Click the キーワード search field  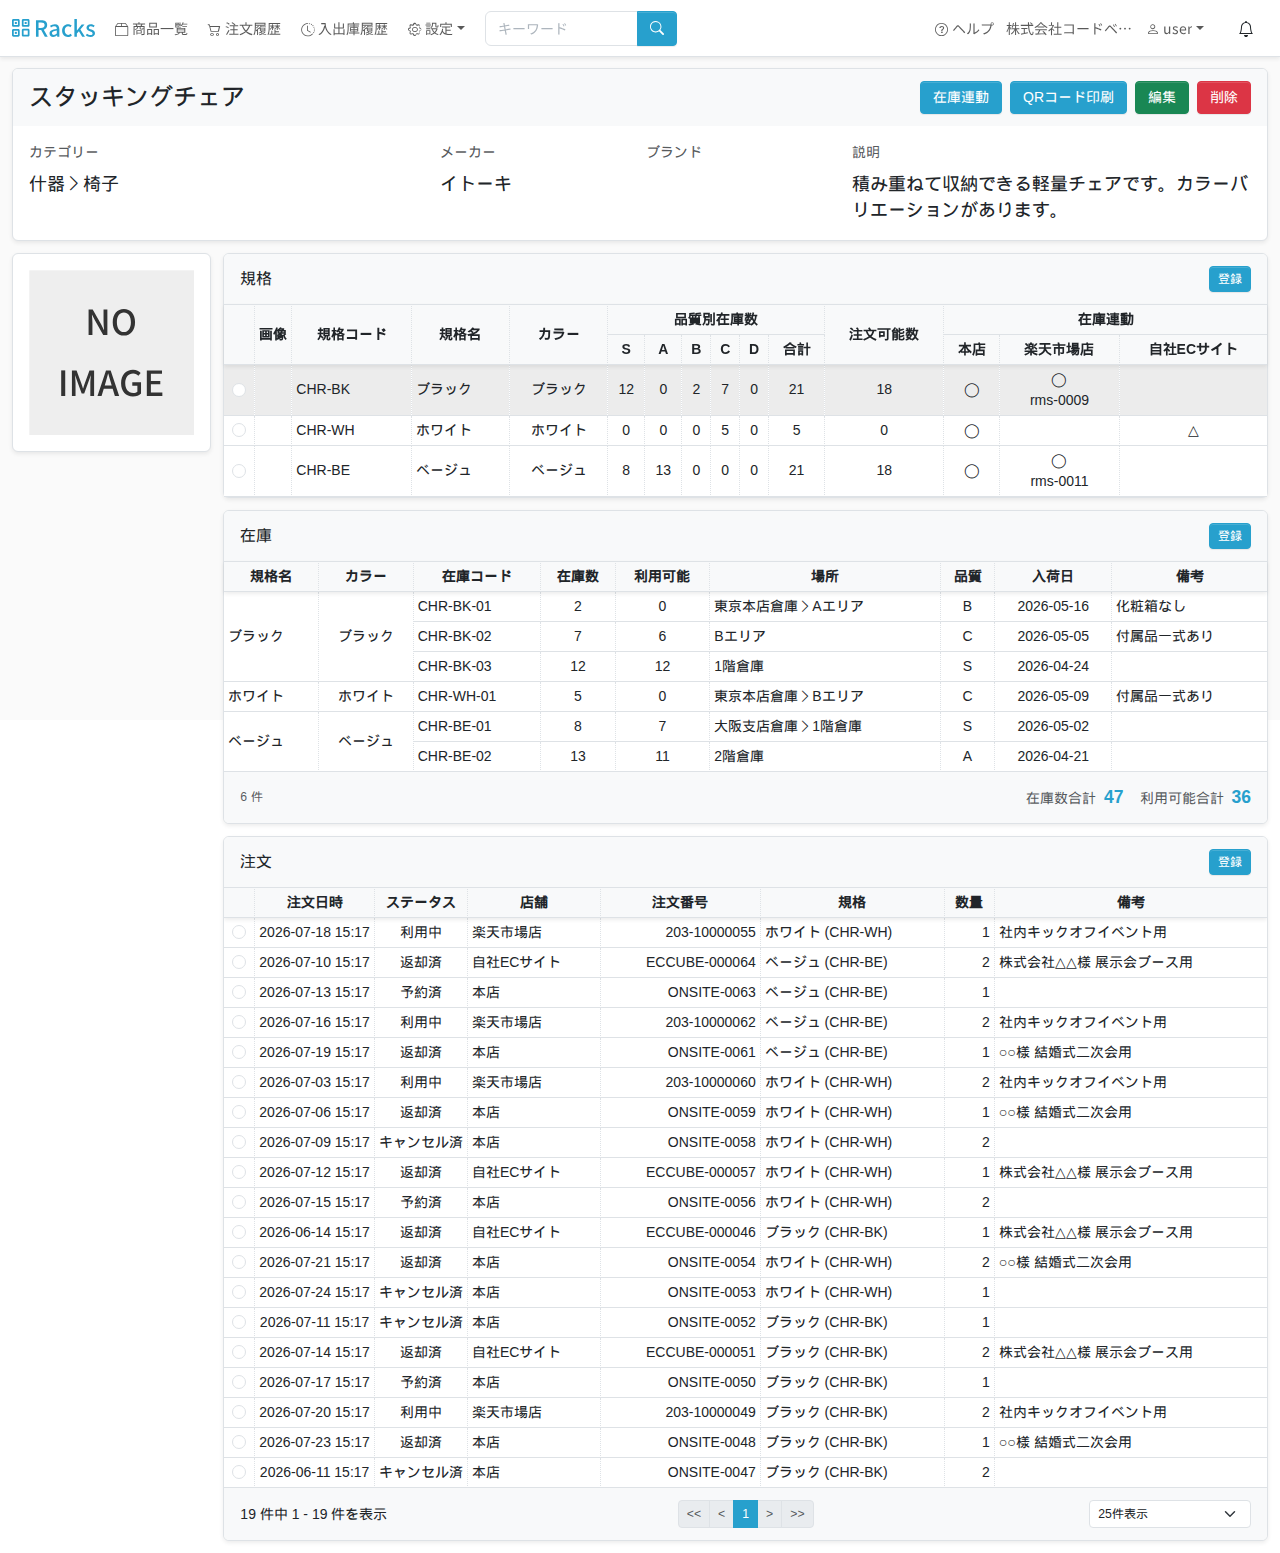[561, 29]
